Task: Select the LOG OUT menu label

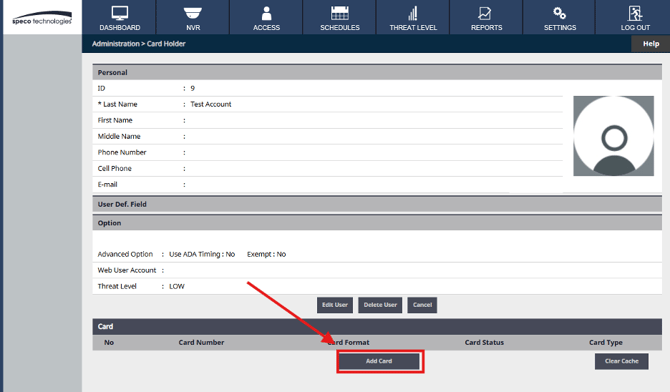Action: coord(635,27)
